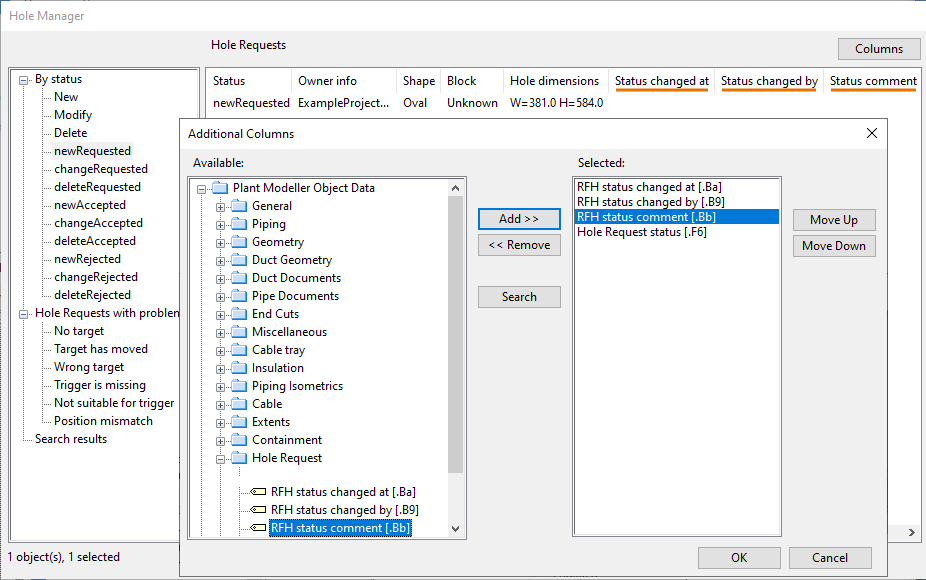Click the tag icon for RFH status changed by
Screen dimensions: 926x580
pyautogui.click(x=257, y=510)
